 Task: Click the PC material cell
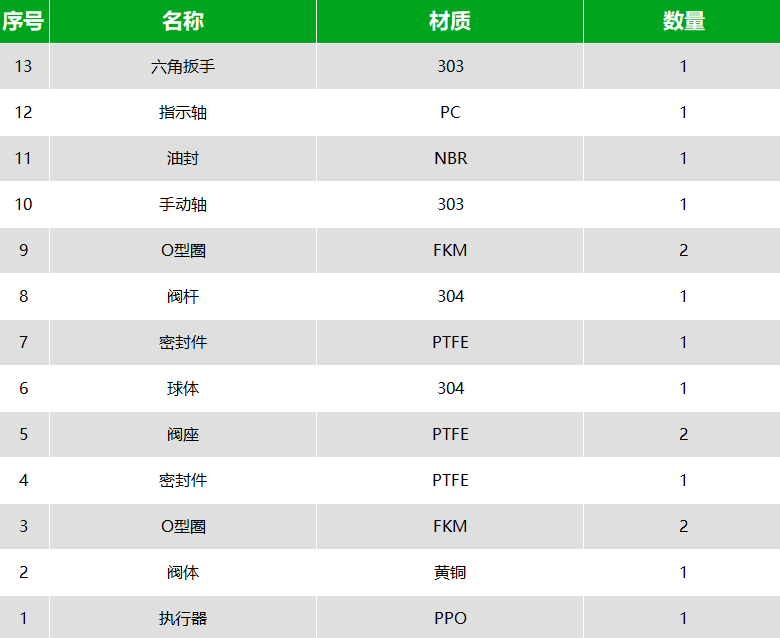450,112
